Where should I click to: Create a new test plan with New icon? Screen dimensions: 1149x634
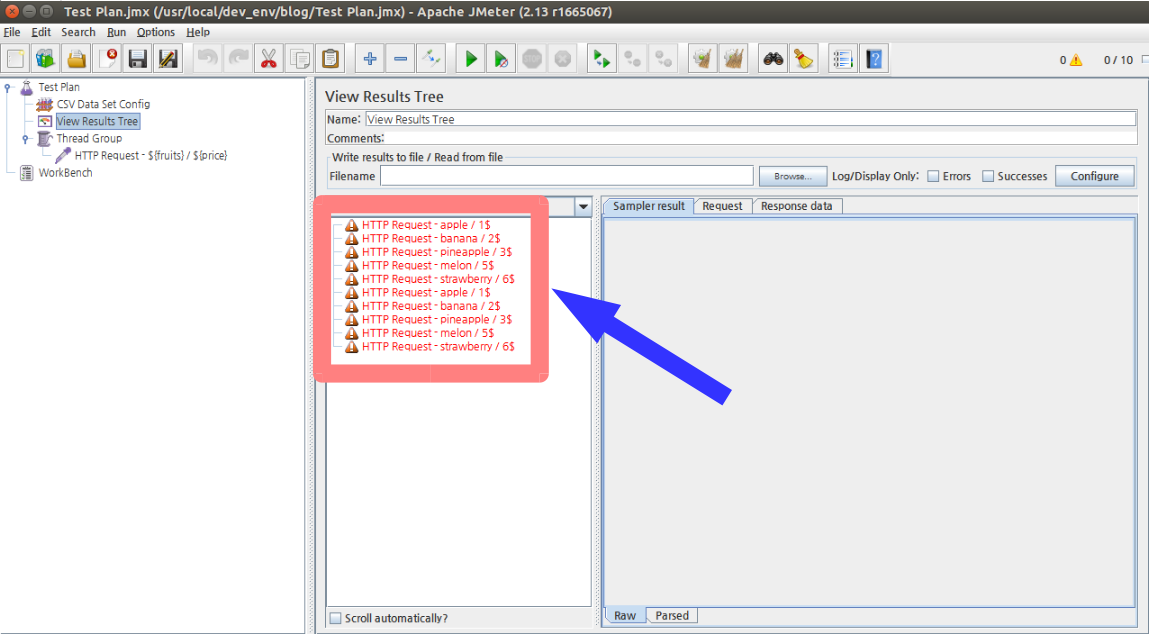[15, 59]
